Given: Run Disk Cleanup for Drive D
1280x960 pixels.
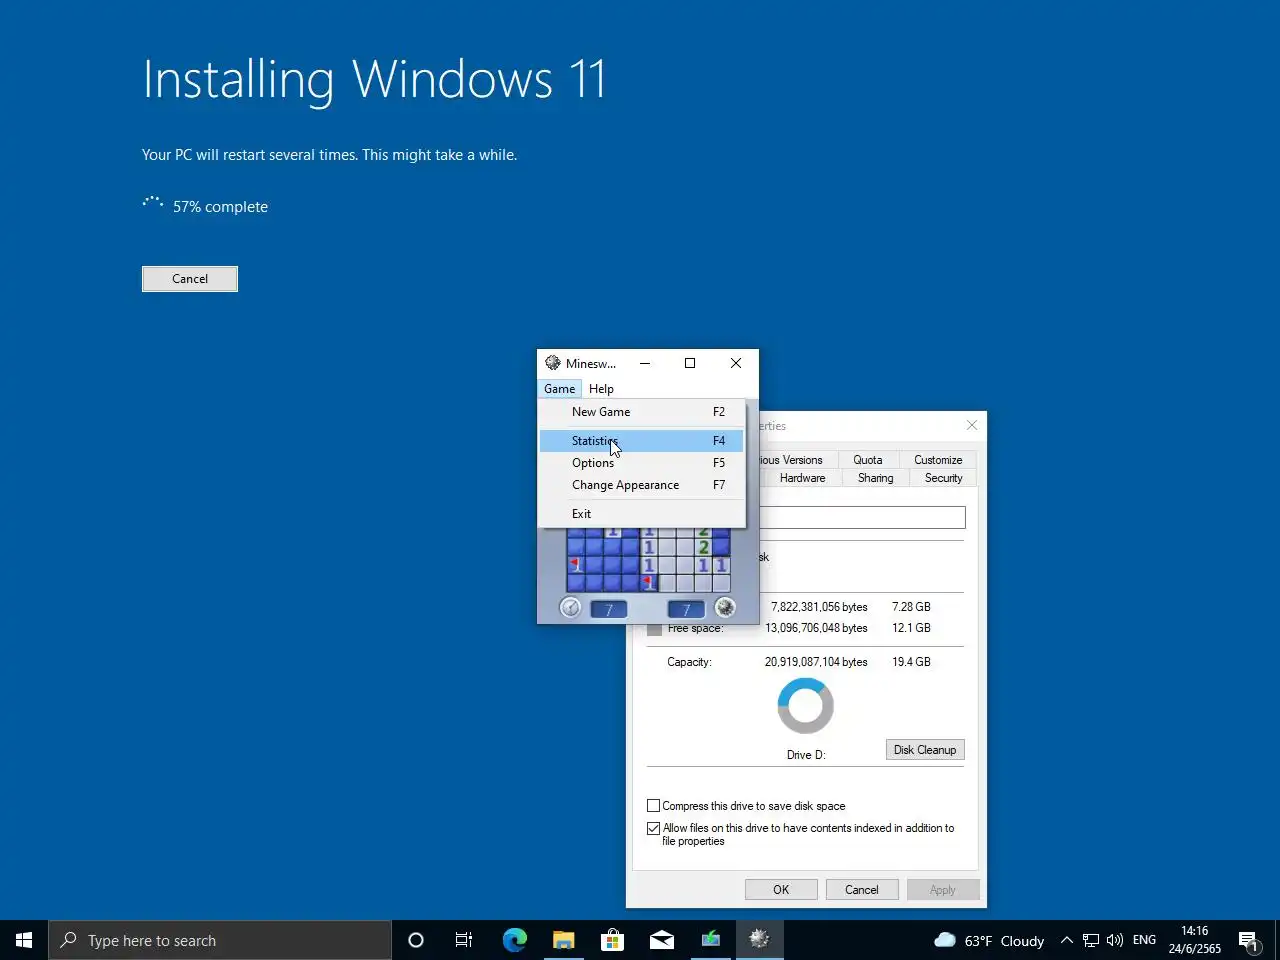Looking at the screenshot, I should click(925, 750).
